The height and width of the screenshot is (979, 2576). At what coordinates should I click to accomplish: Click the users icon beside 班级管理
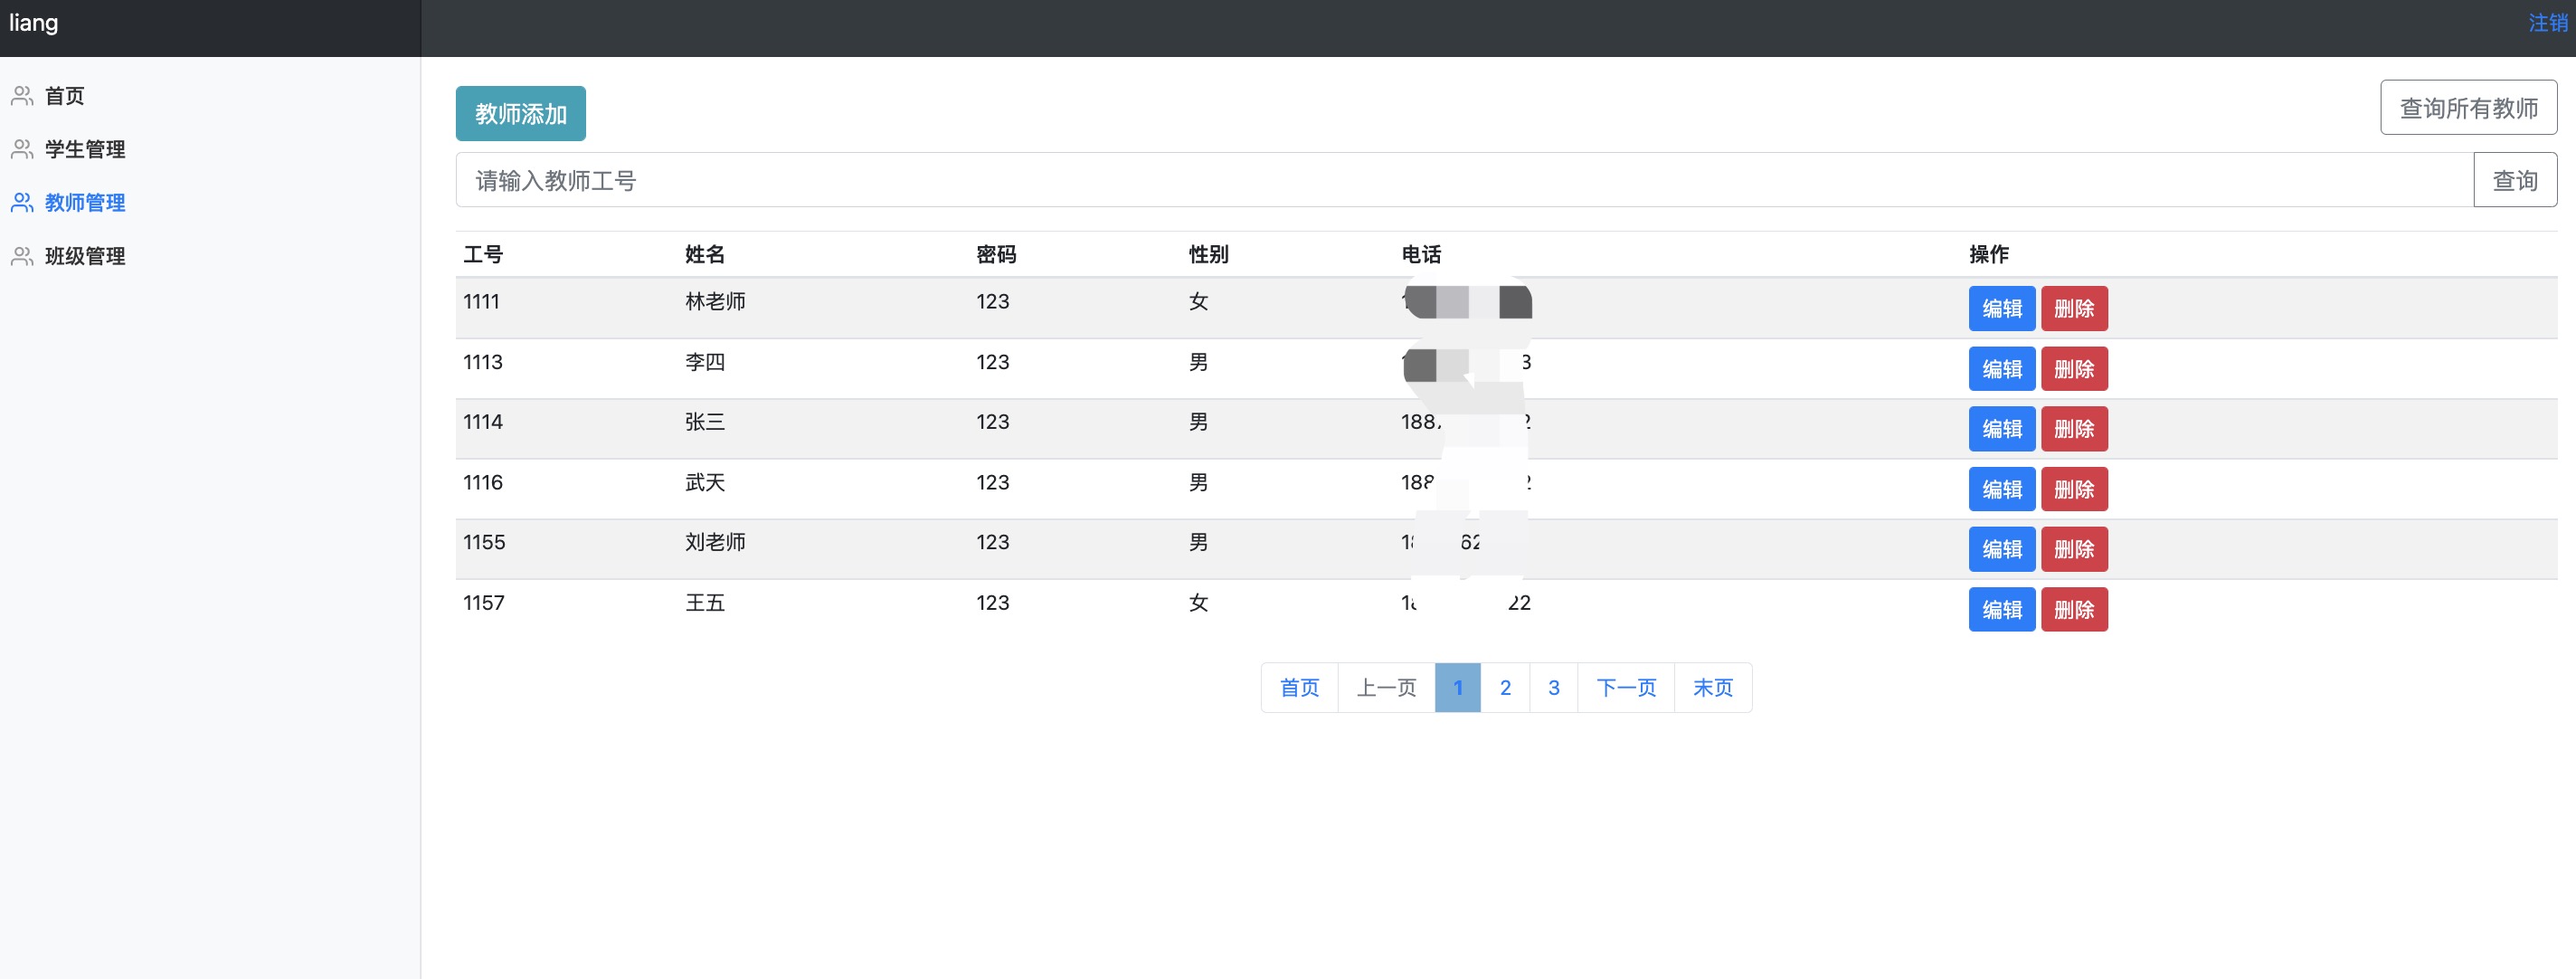pos(22,256)
